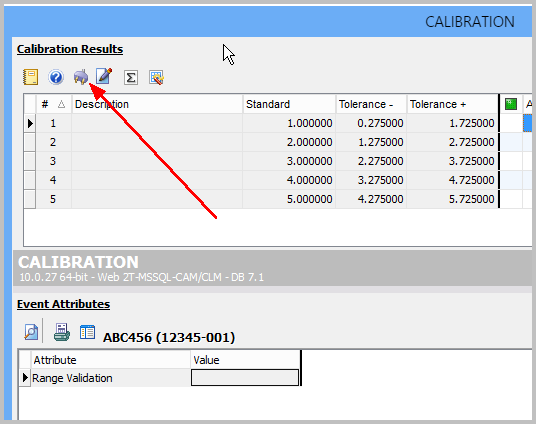
Task: Click the Sigma summation icon
Action: 131,78
